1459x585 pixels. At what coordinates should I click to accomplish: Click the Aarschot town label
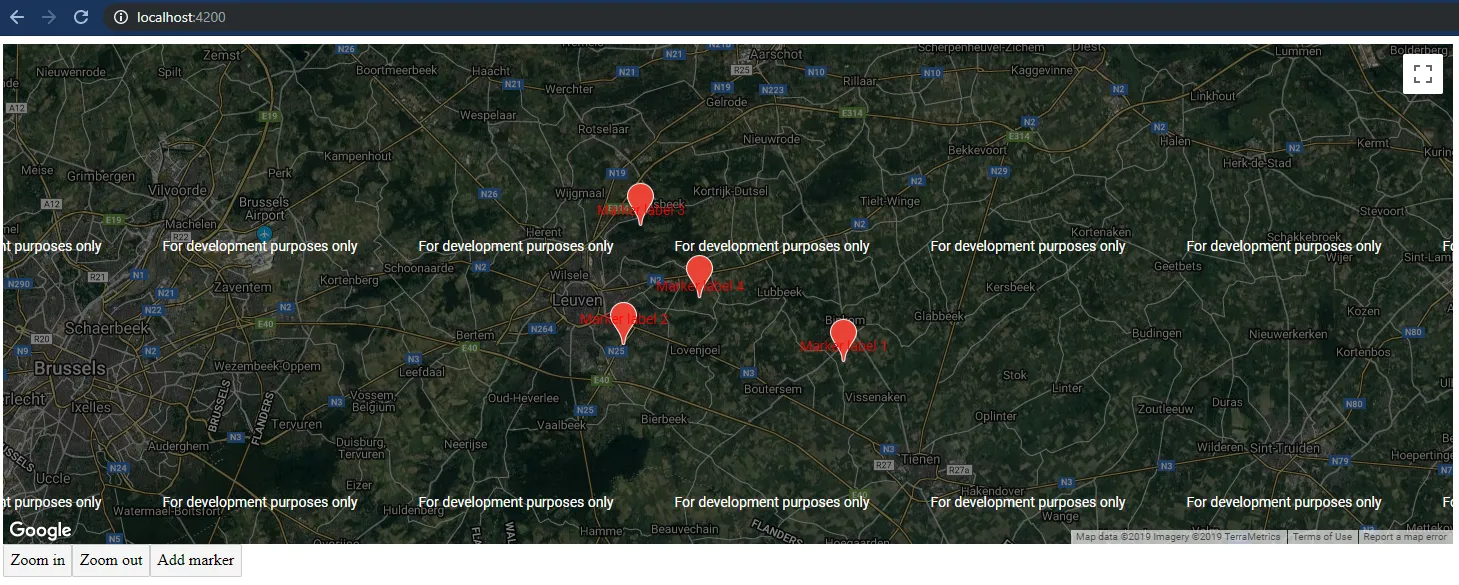[776, 54]
